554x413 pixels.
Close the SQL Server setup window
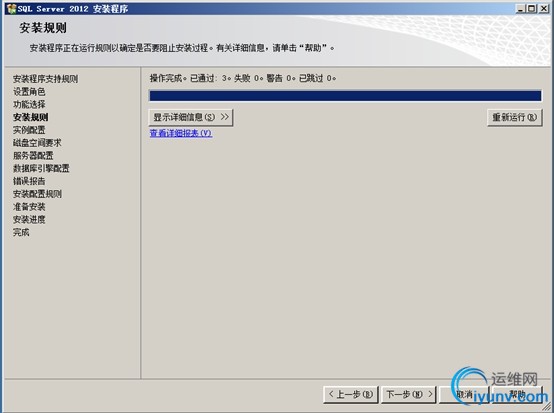tap(543, 8)
